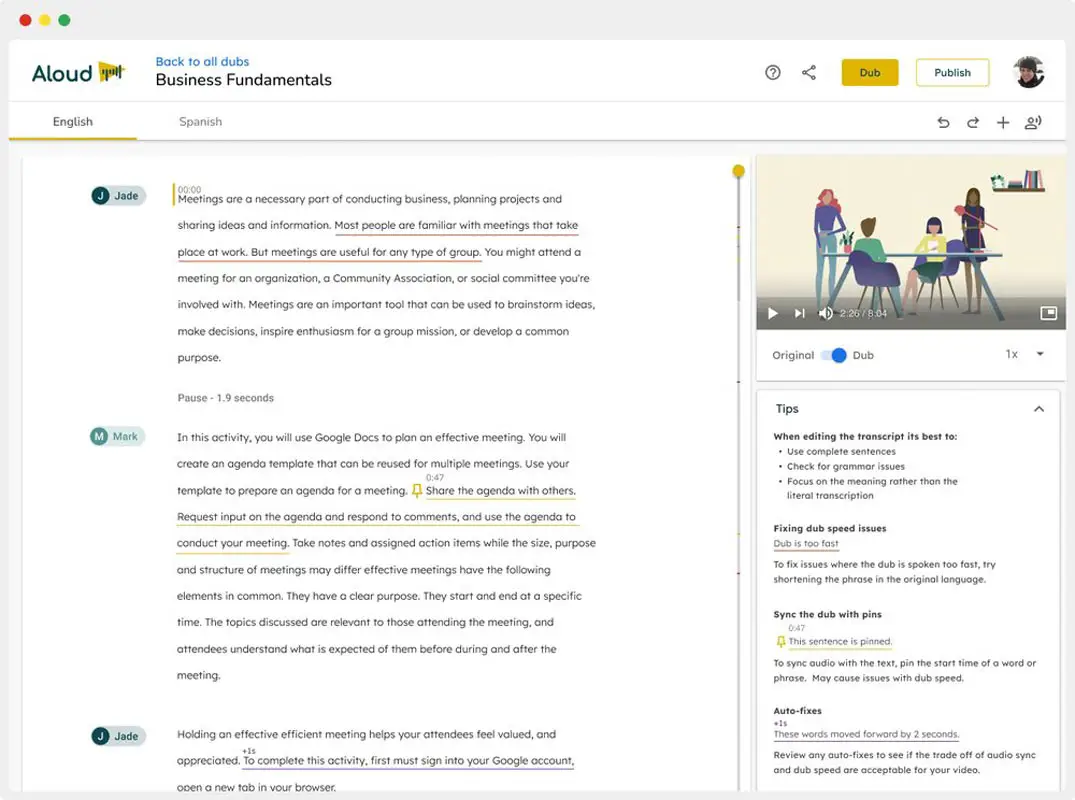Collapse the Tips panel chevron
The height and width of the screenshot is (800, 1075).
coord(1039,409)
